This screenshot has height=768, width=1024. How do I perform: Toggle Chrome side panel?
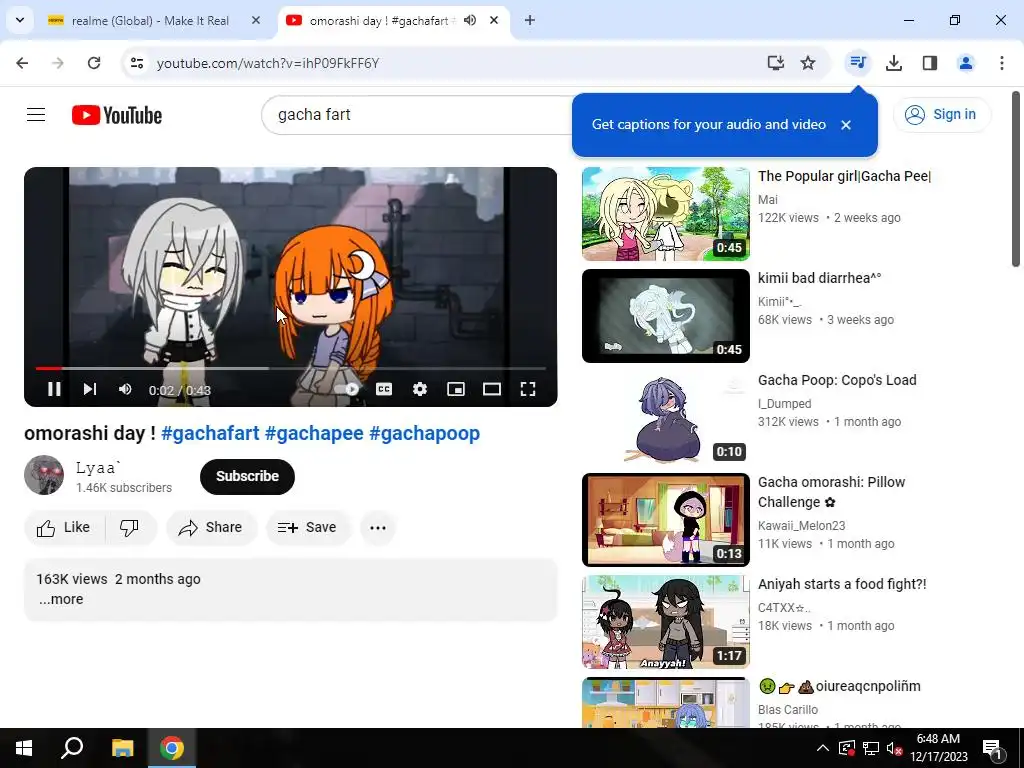point(930,63)
